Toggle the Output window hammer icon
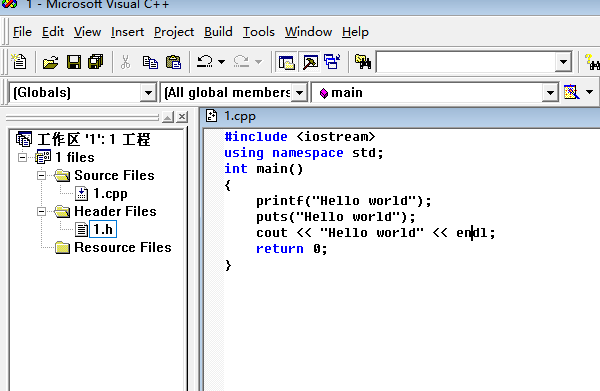600x391 pixels. [x=310, y=62]
